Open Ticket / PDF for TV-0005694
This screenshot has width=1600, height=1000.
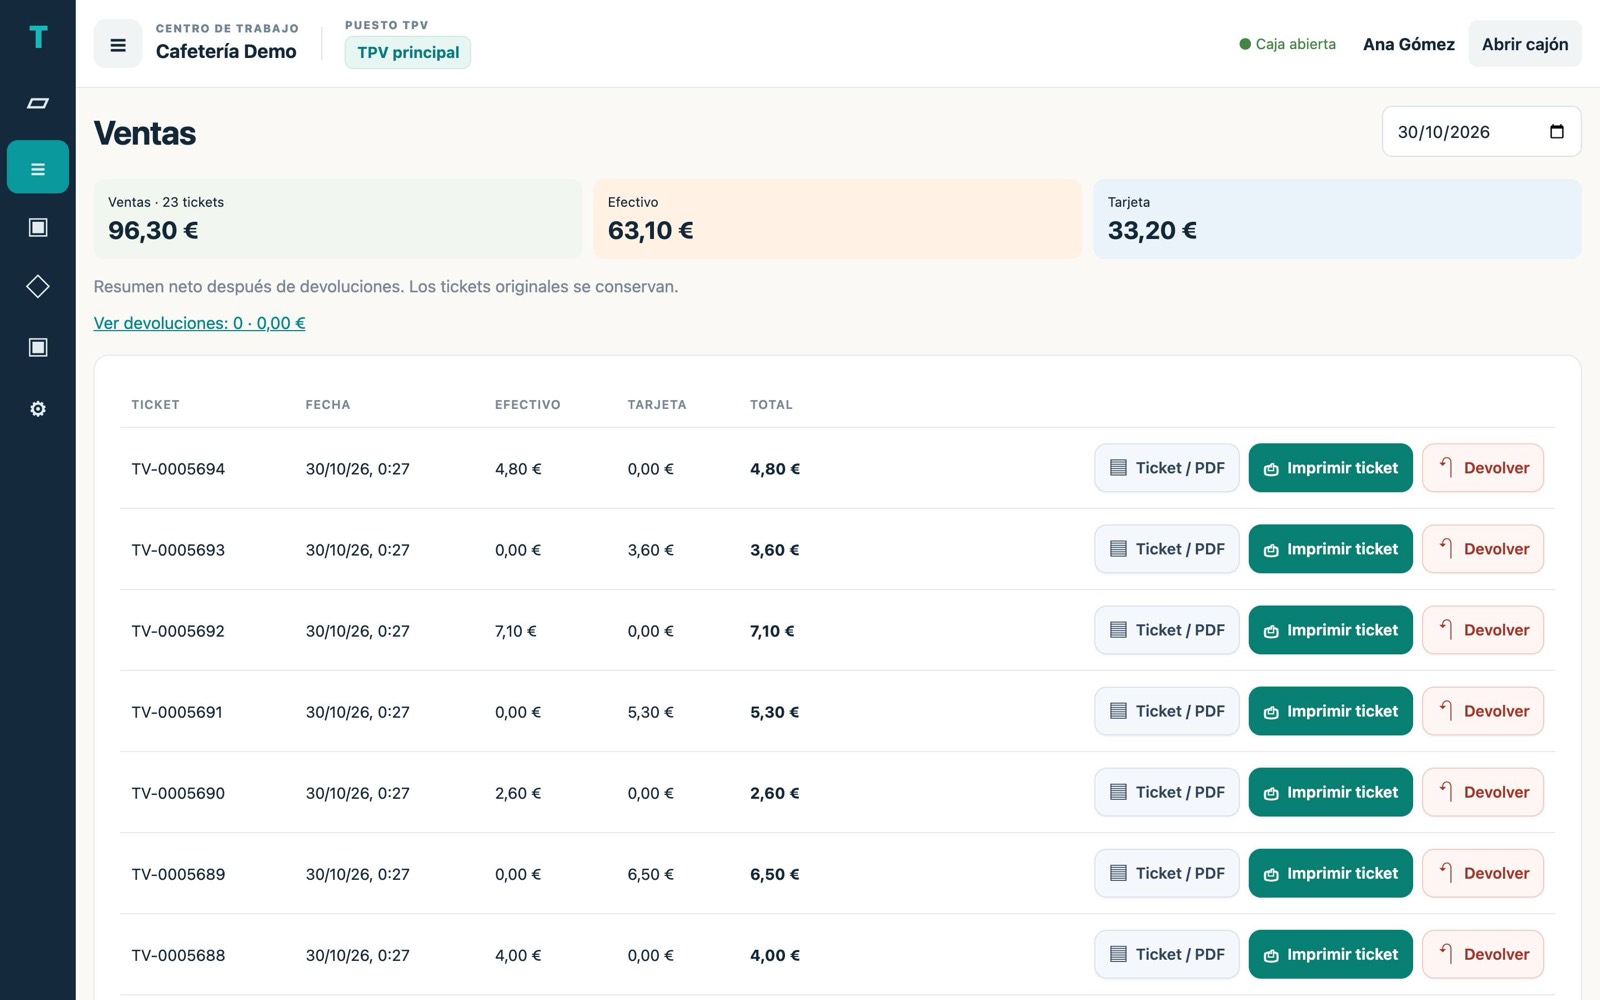coord(1167,468)
